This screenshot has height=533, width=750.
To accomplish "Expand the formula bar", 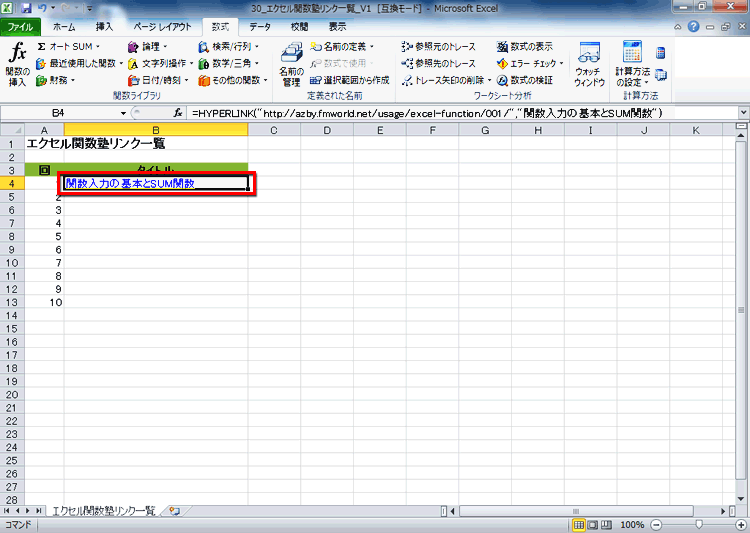I will 743,113.
